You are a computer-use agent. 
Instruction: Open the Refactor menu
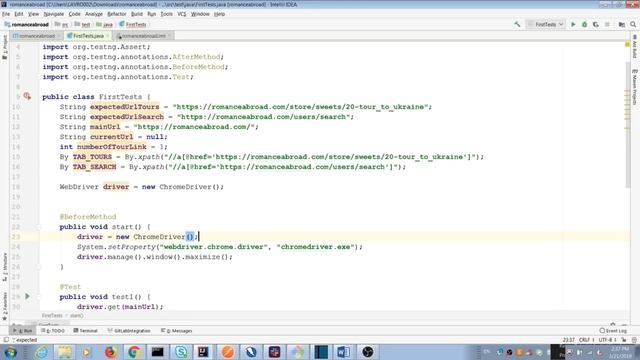tap(117, 14)
